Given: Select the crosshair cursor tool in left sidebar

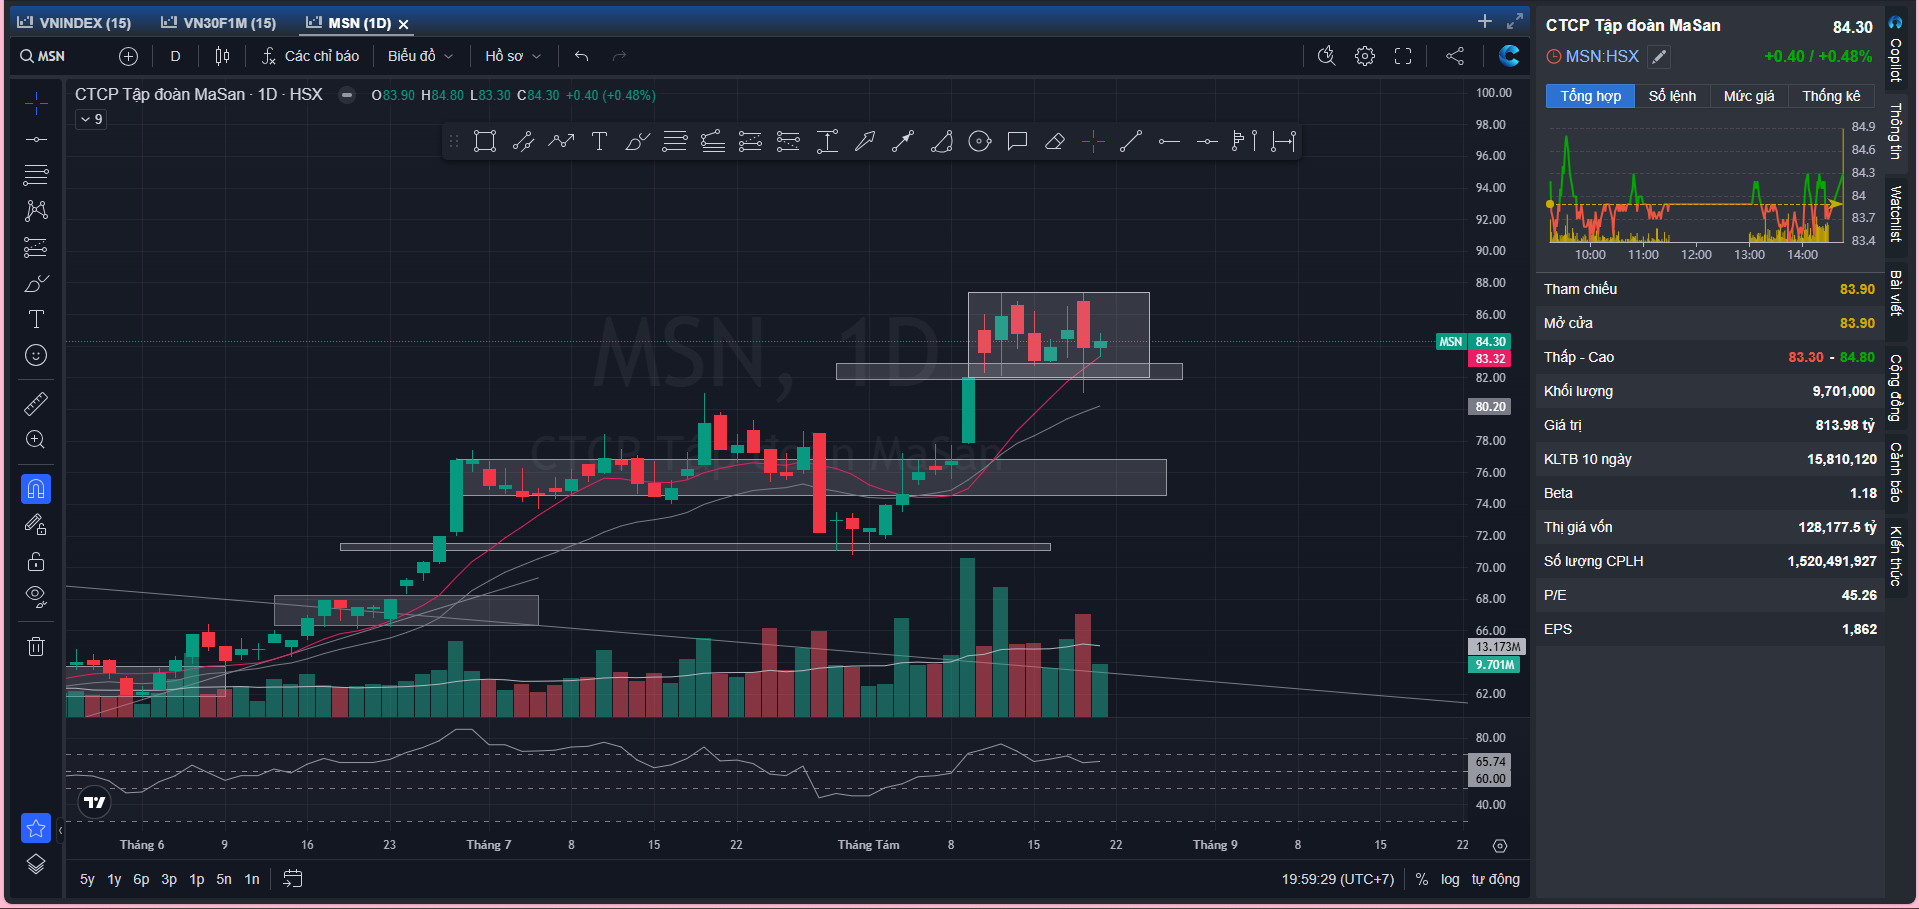Looking at the screenshot, I should pos(36,103).
